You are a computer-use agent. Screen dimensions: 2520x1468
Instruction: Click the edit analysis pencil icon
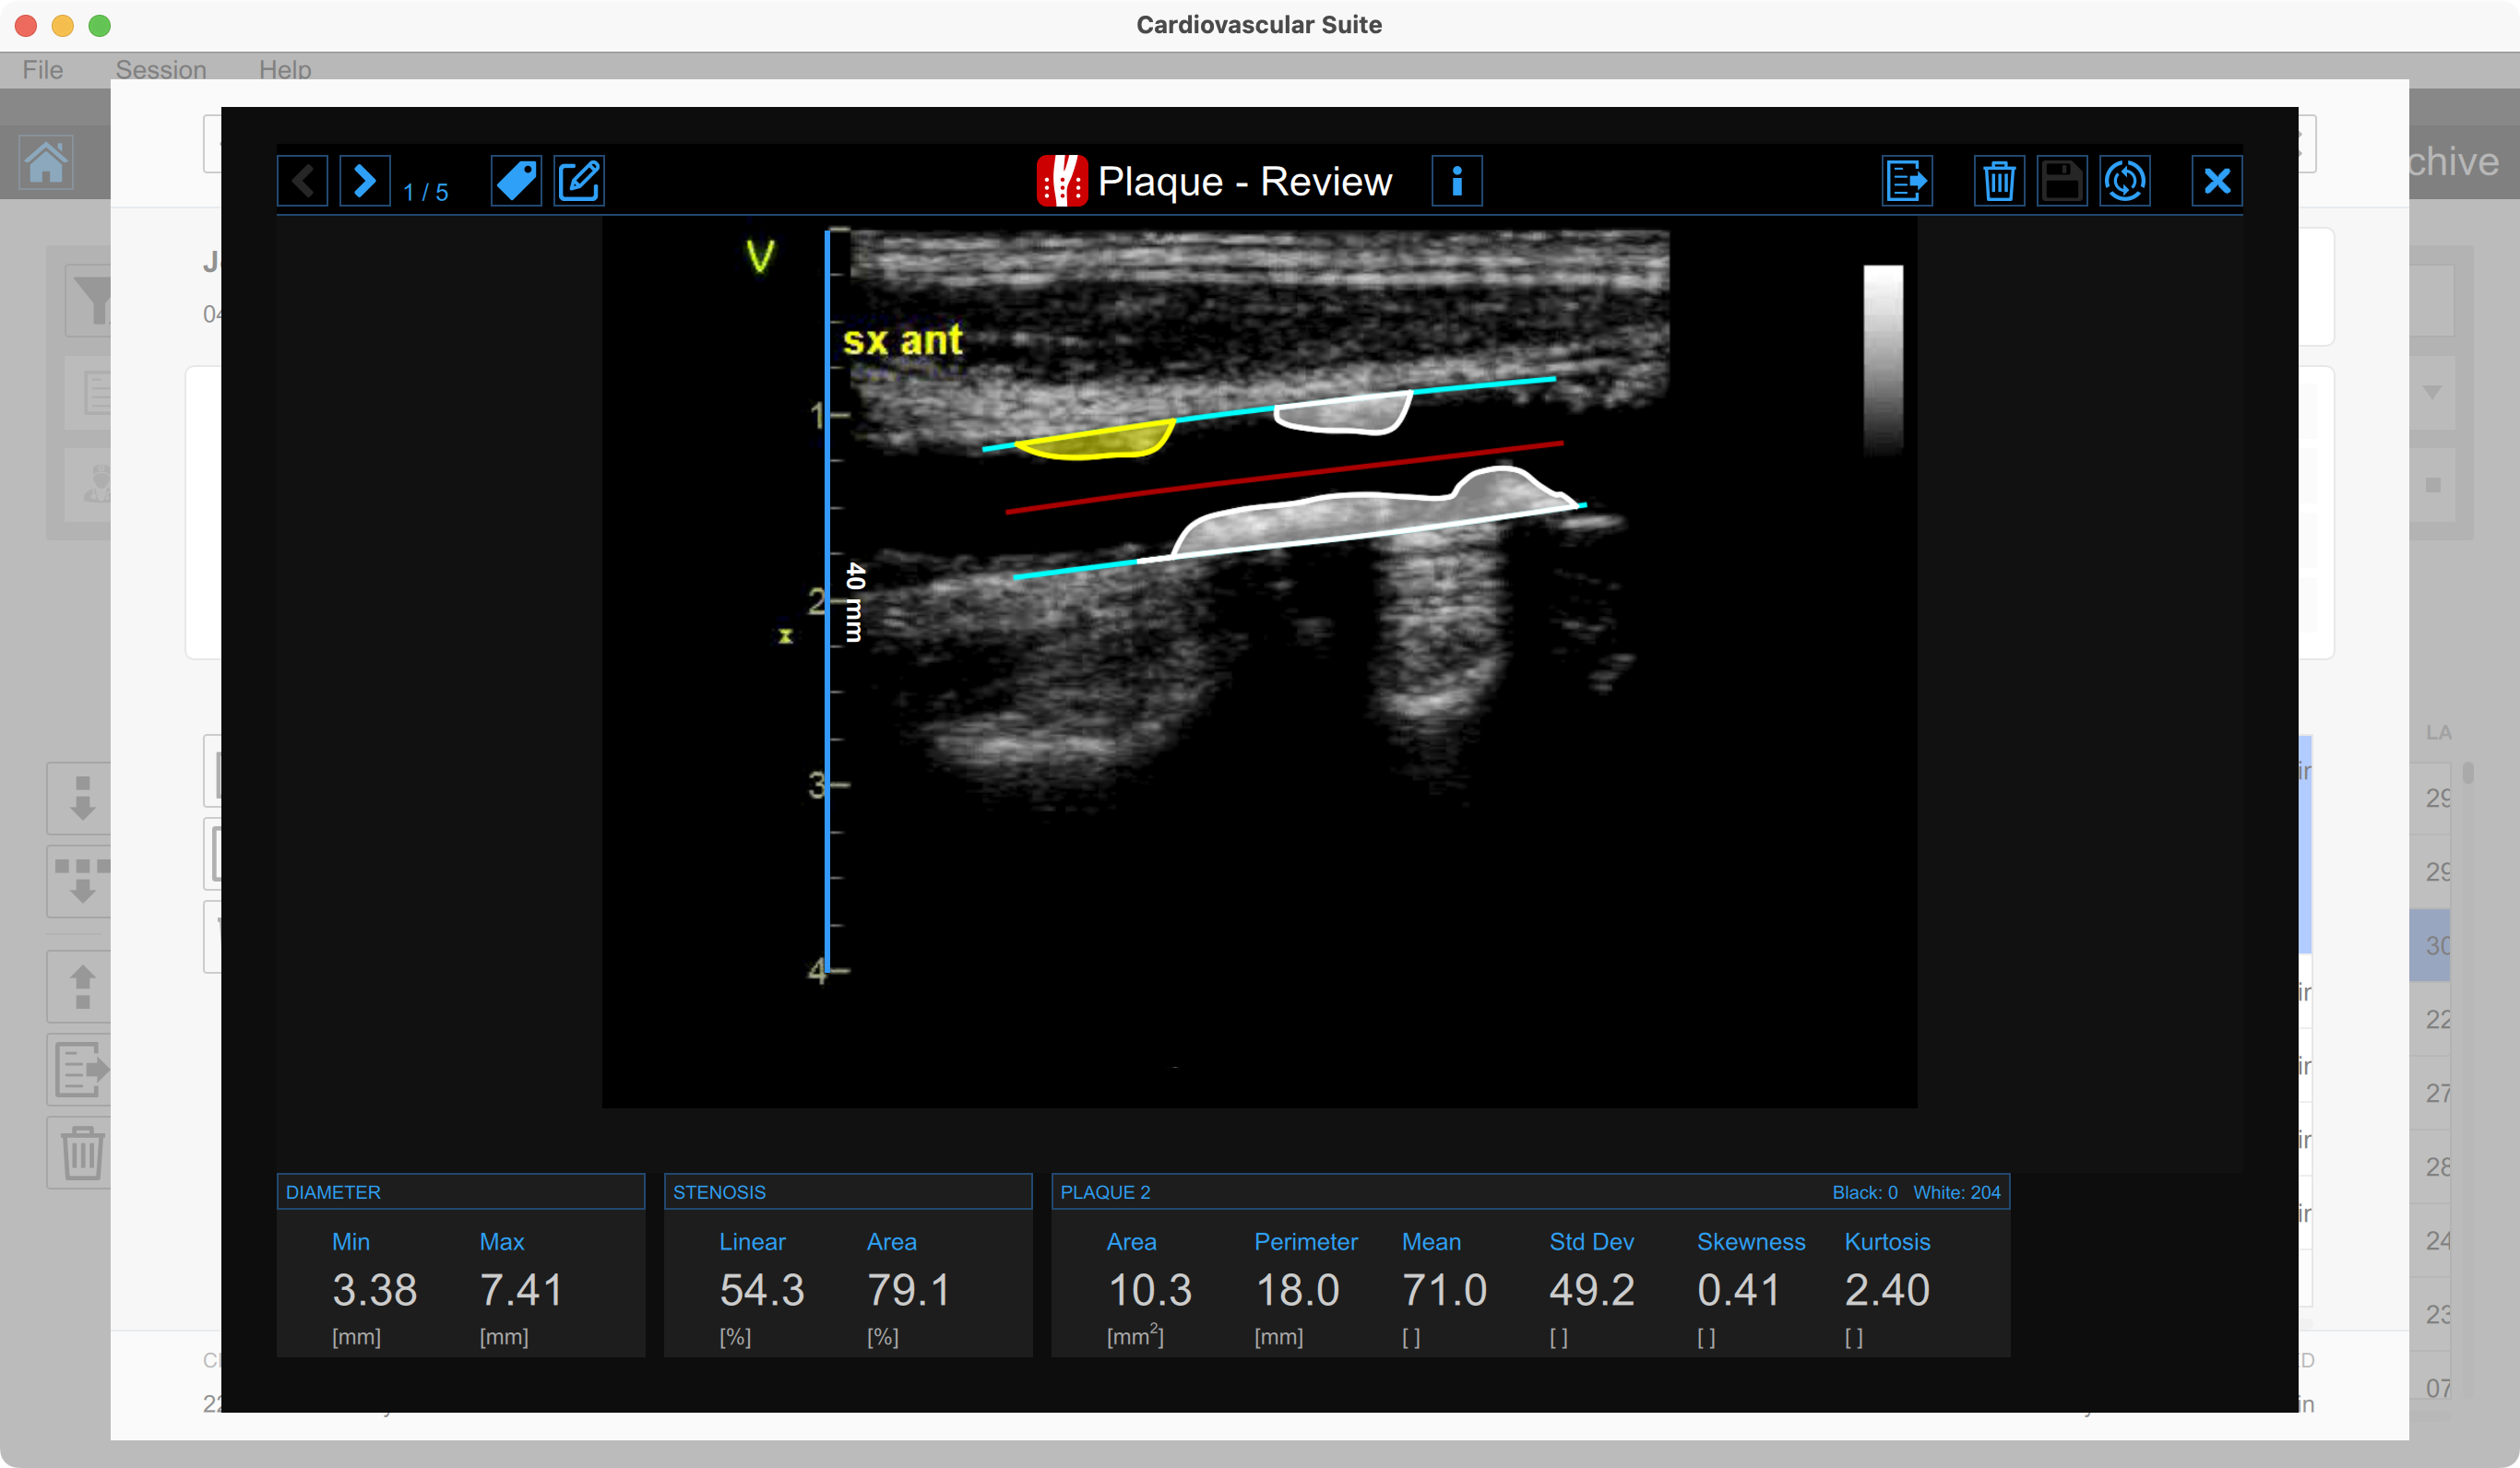pyautogui.click(x=579, y=181)
